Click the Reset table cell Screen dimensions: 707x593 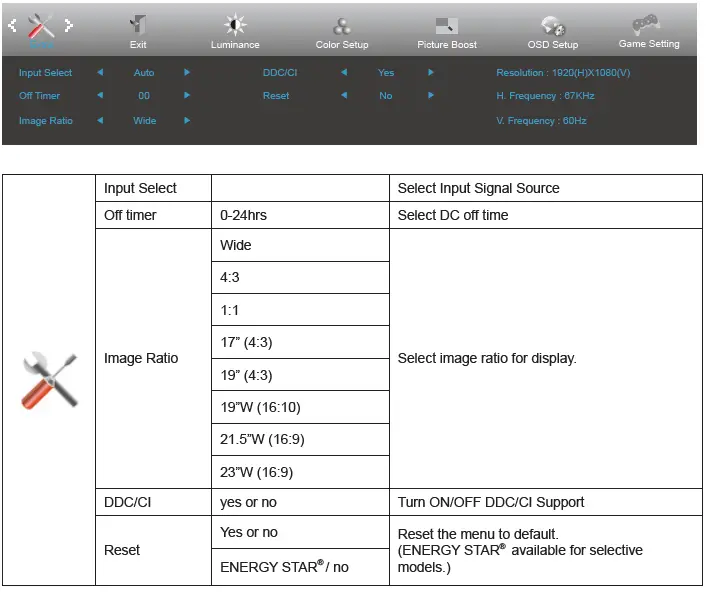(153, 551)
